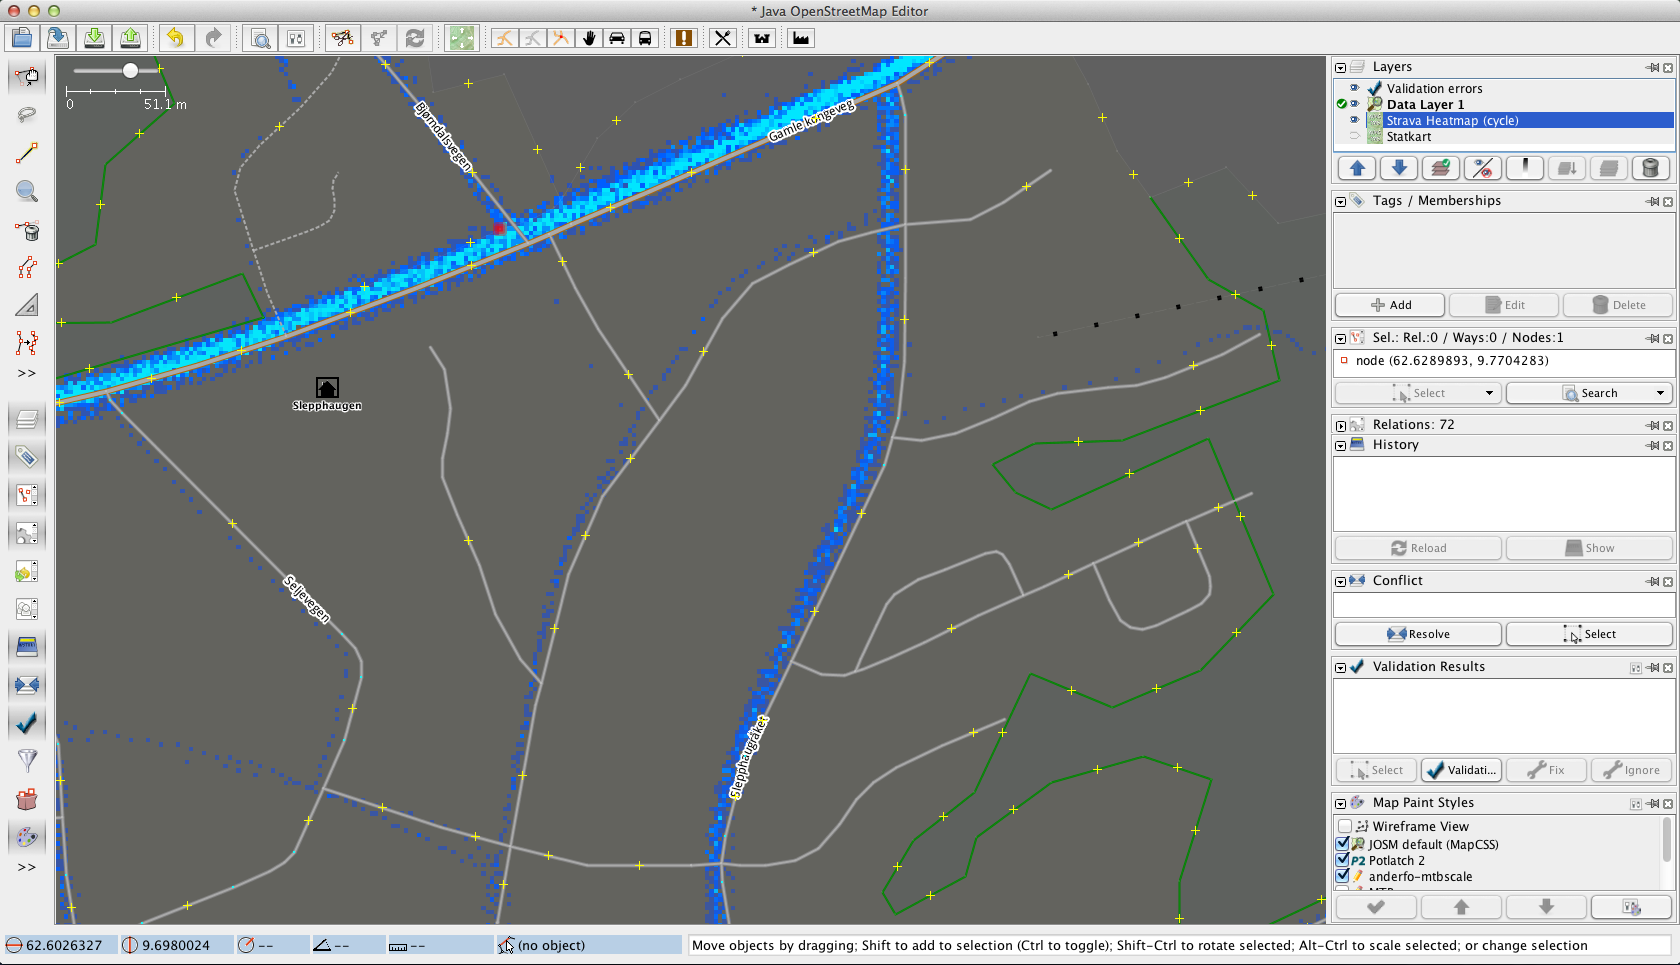This screenshot has width=1680, height=965.
Task: Hide the Validation errors layer
Action: pyautogui.click(x=1355, y=88)
